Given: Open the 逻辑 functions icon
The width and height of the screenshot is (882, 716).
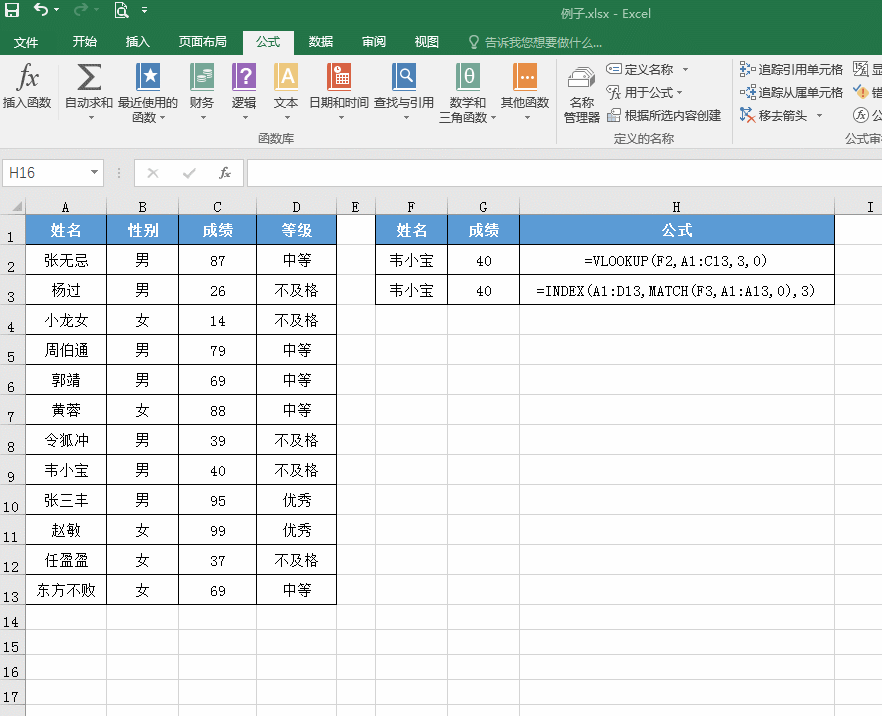Looking at the screenshot, I should click(x=244, y=77).
